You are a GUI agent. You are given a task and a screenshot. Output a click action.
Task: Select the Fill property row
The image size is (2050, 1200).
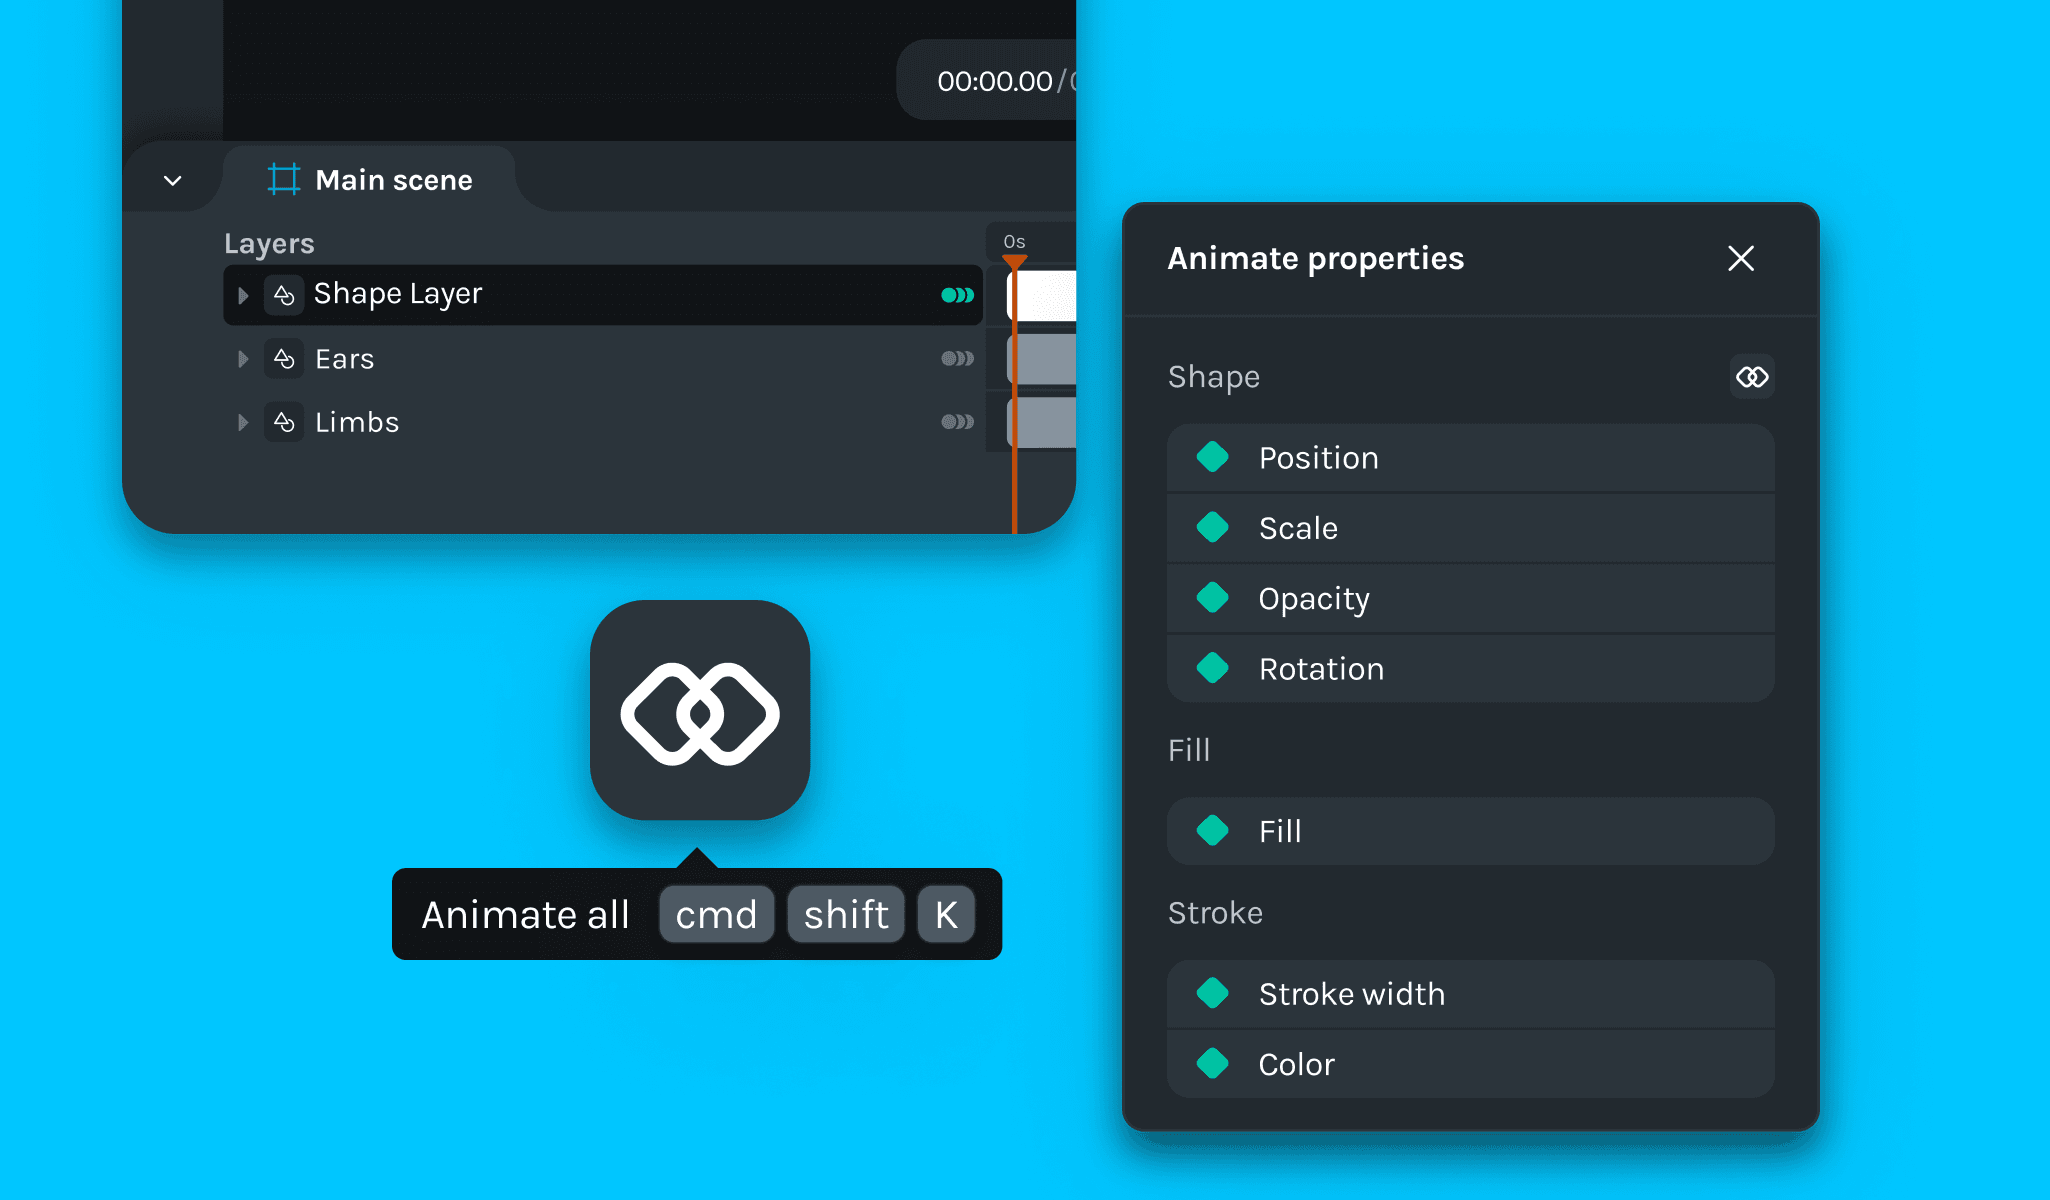(1470, 830)
